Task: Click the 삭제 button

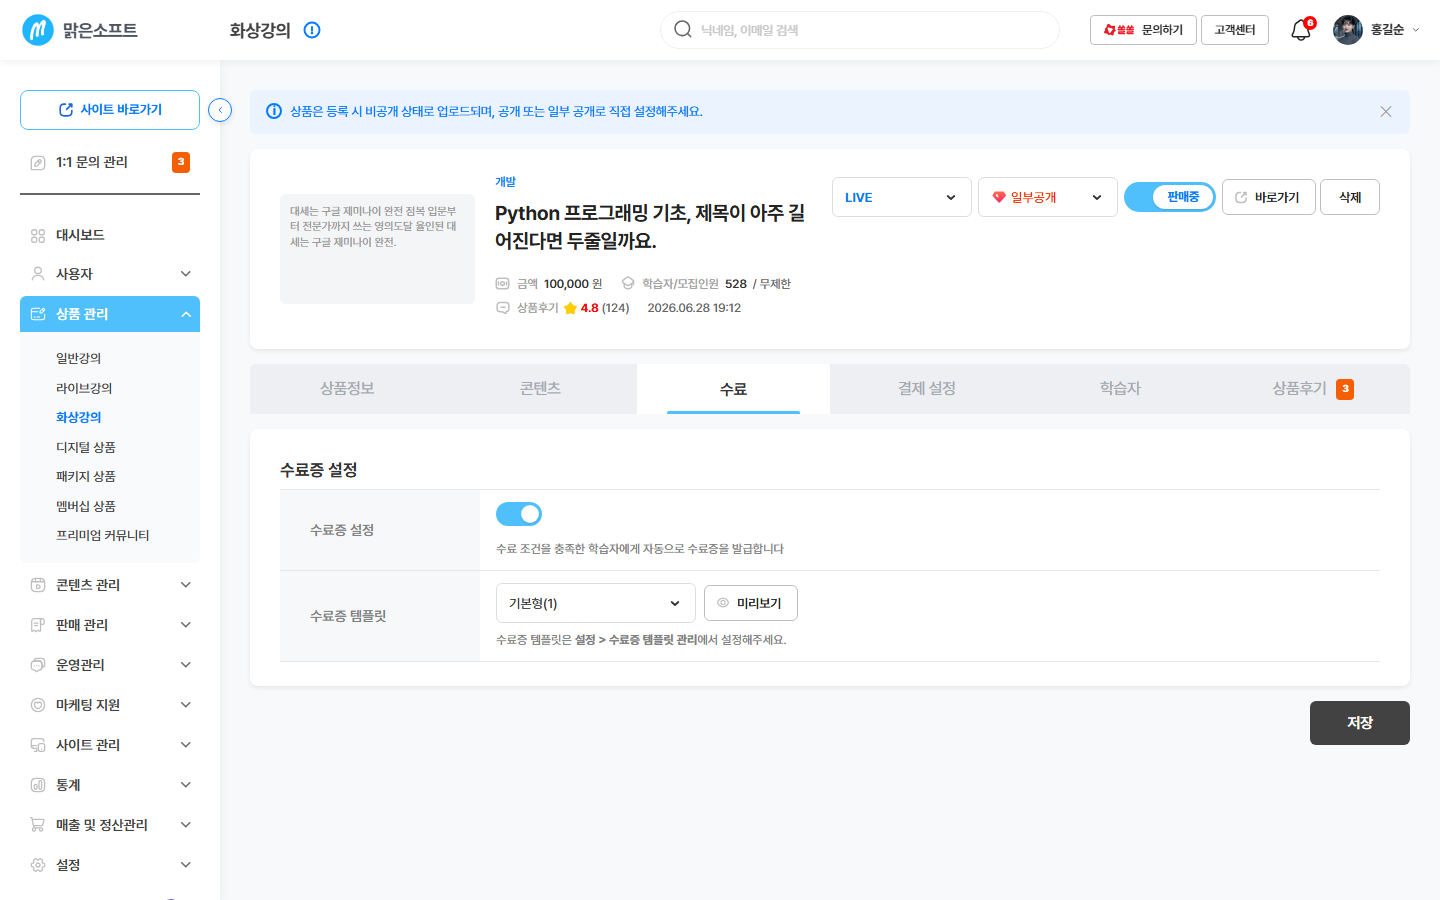Action: 1350,197
